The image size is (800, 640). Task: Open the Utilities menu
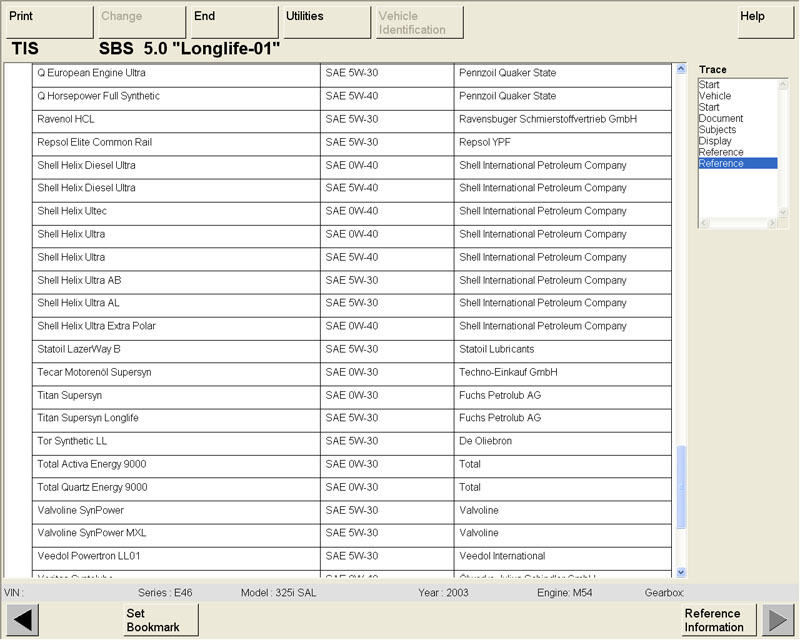click(327, 22)
